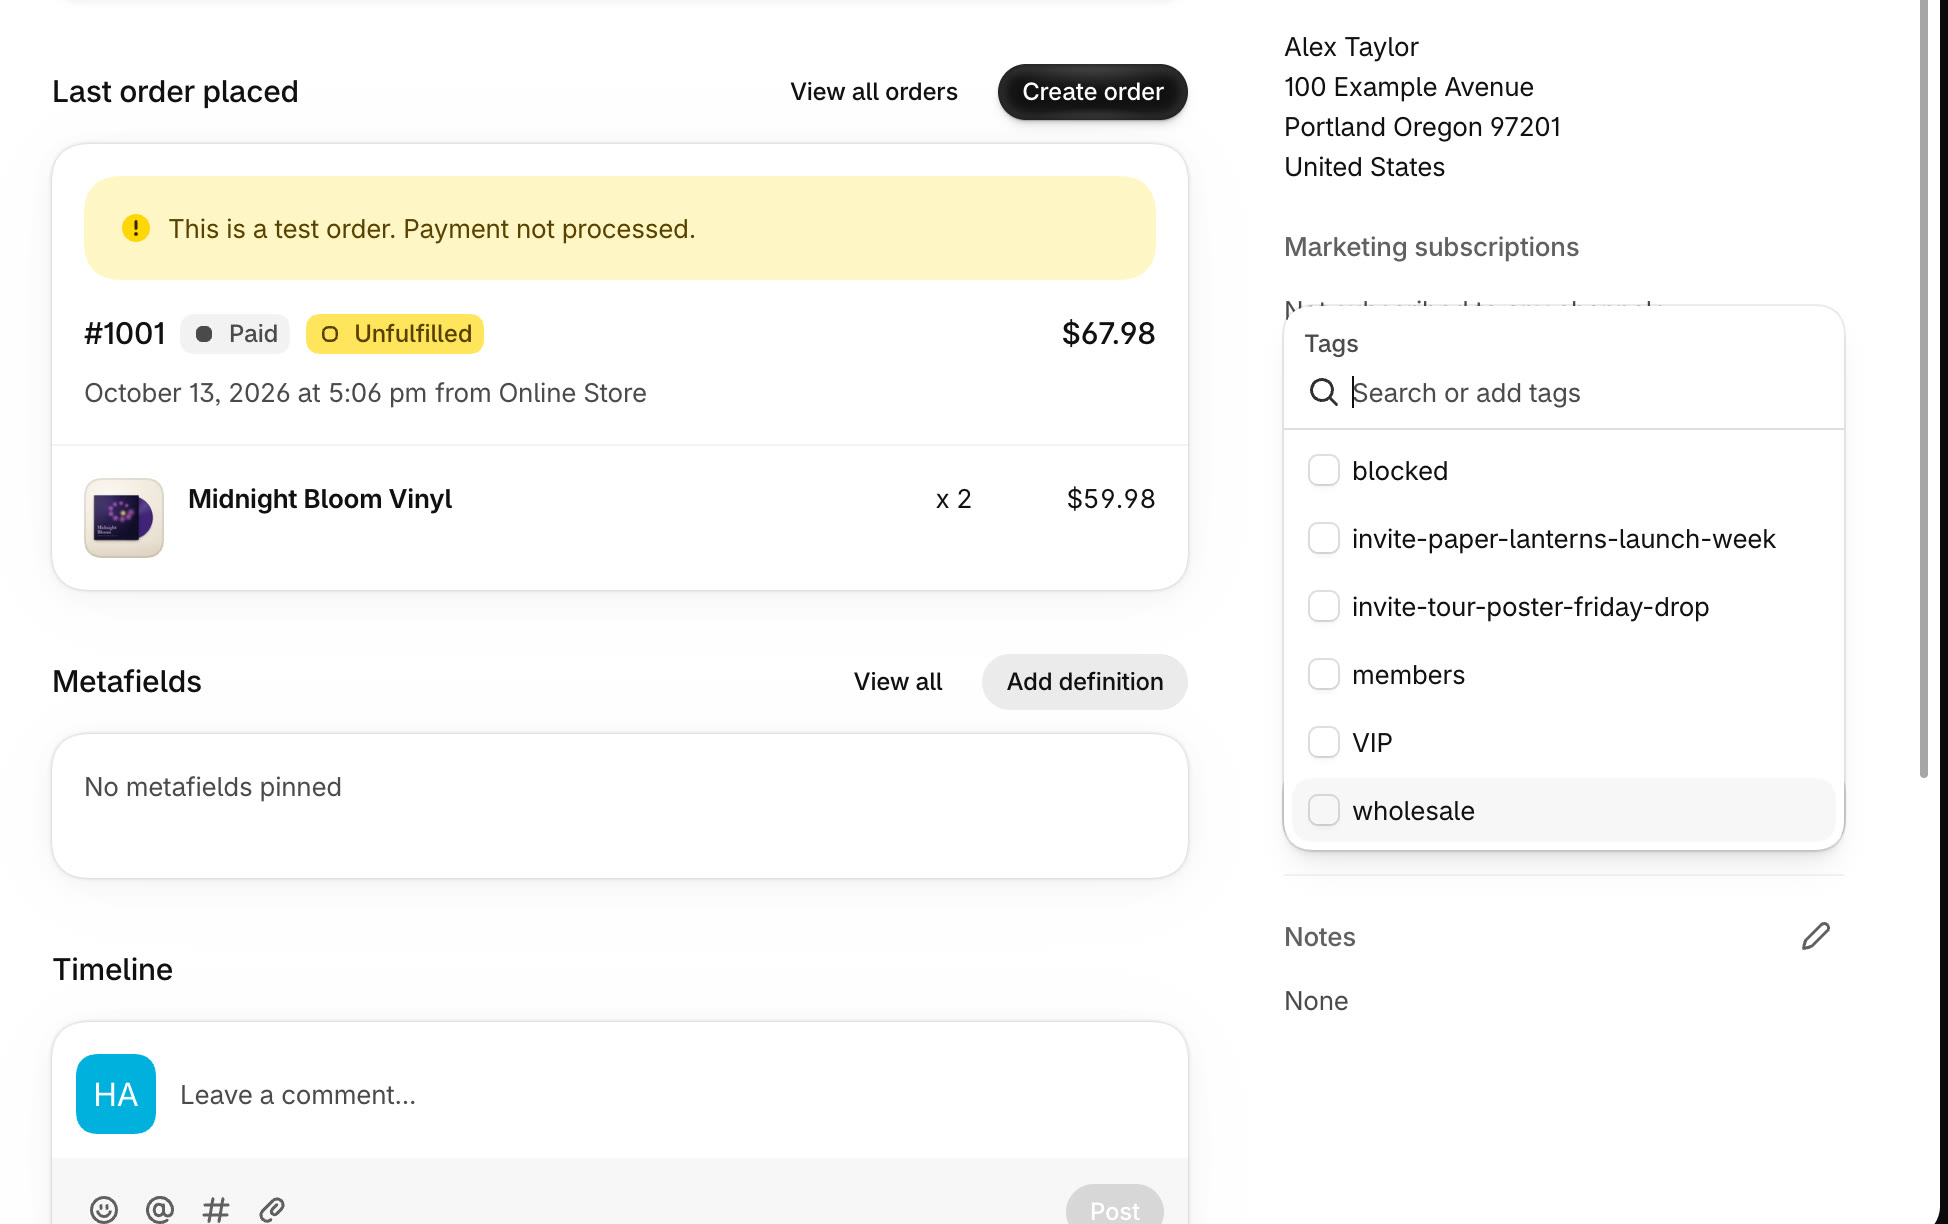This screenshot has height=1224, width=1948.
Task: Click the @ mention icon
Action: (x=160, y=1209)
